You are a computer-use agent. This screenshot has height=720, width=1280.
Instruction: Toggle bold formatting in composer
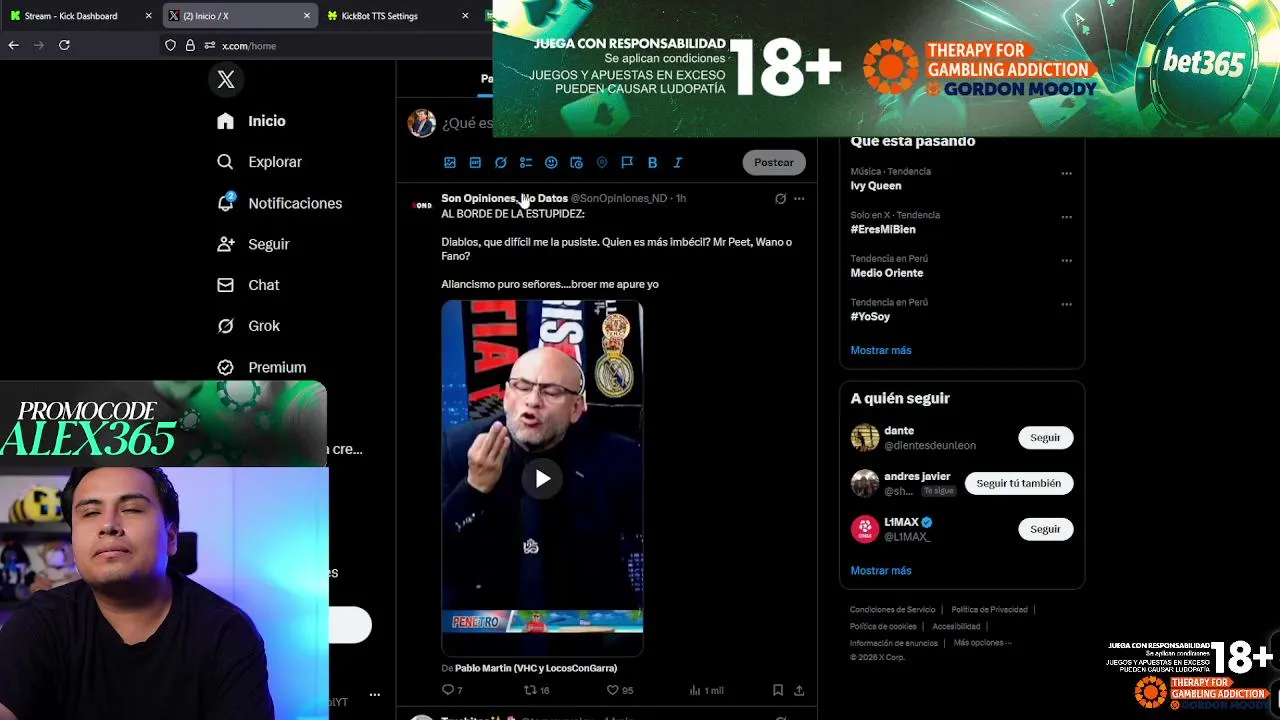pos(652,162)
